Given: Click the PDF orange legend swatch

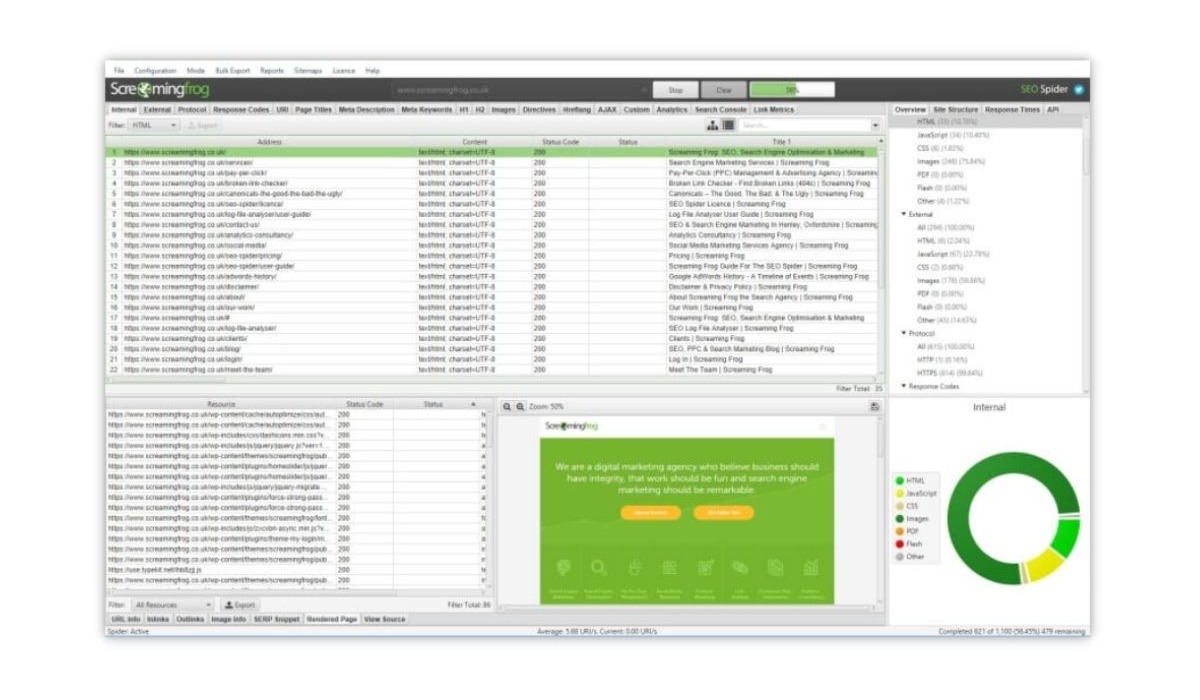Looking at the screenshot, I should coord(900,531).
